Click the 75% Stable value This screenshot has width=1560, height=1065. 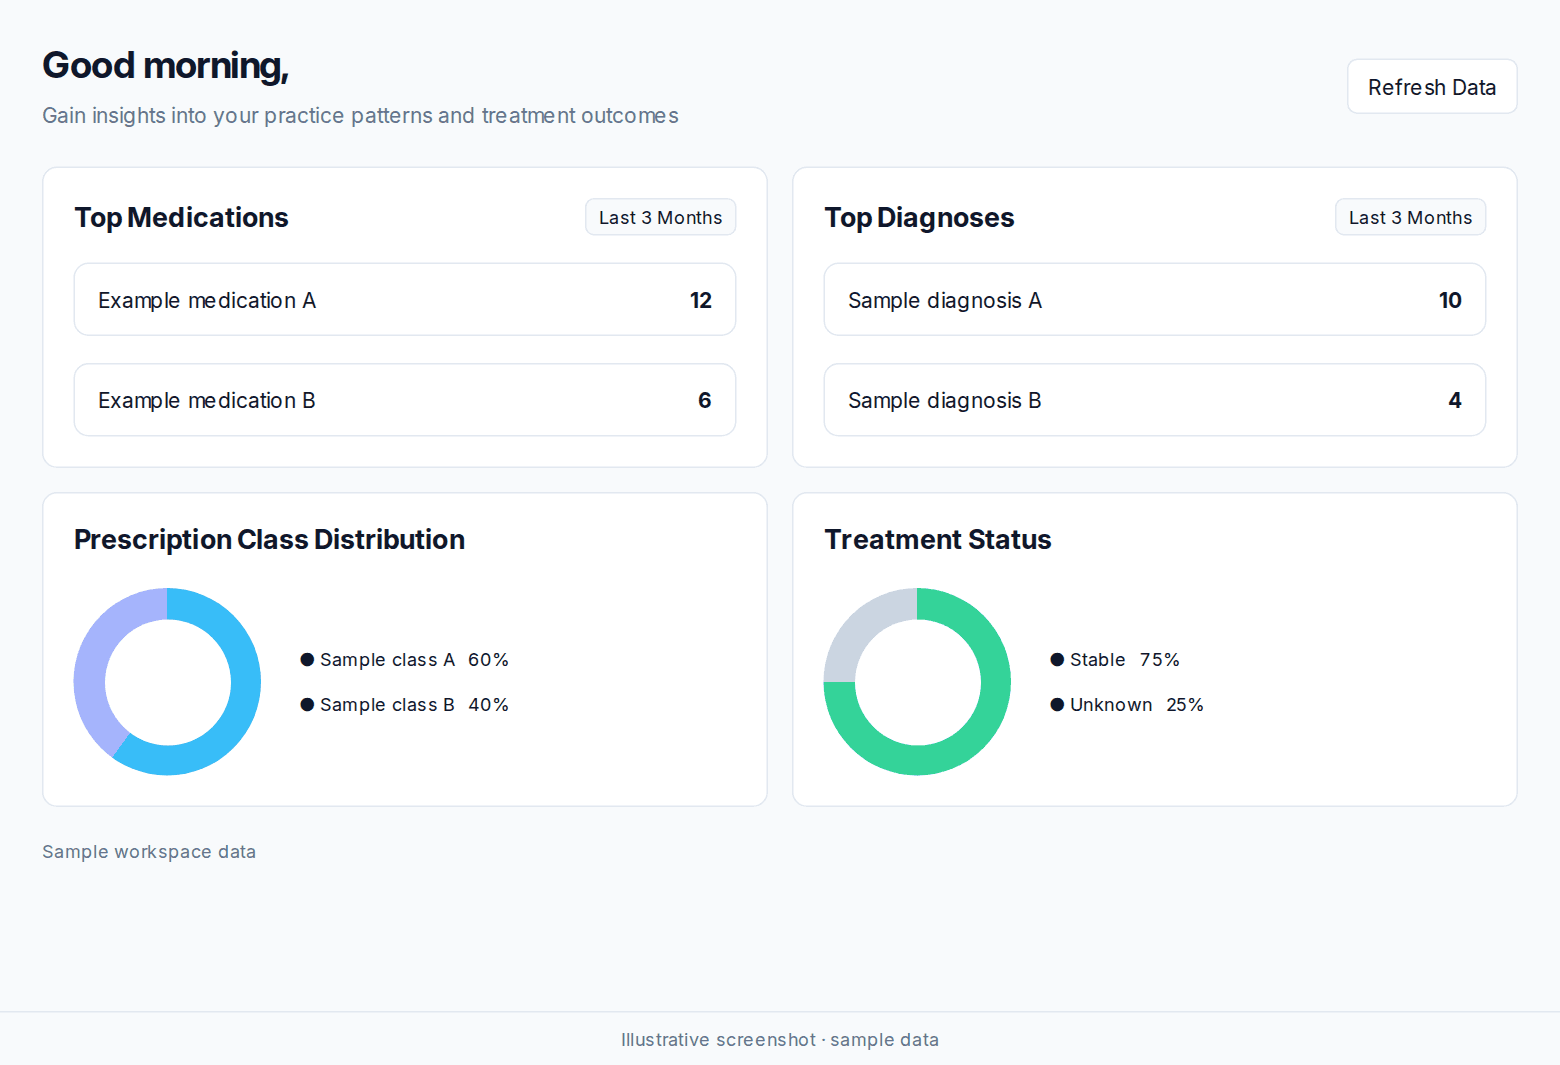tap(1160, 660)
